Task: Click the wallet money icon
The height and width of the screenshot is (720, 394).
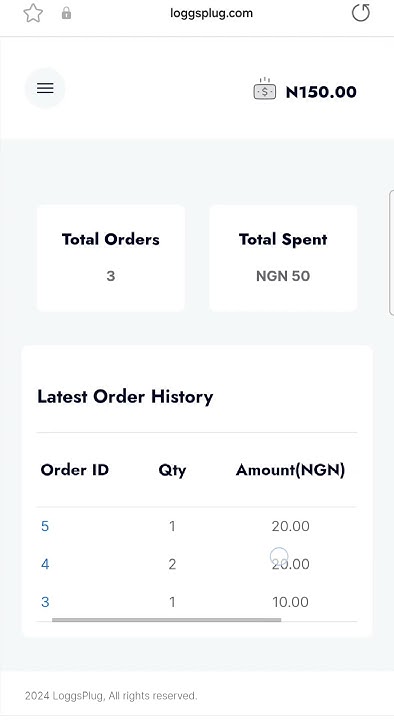Action: coord(265,89)
